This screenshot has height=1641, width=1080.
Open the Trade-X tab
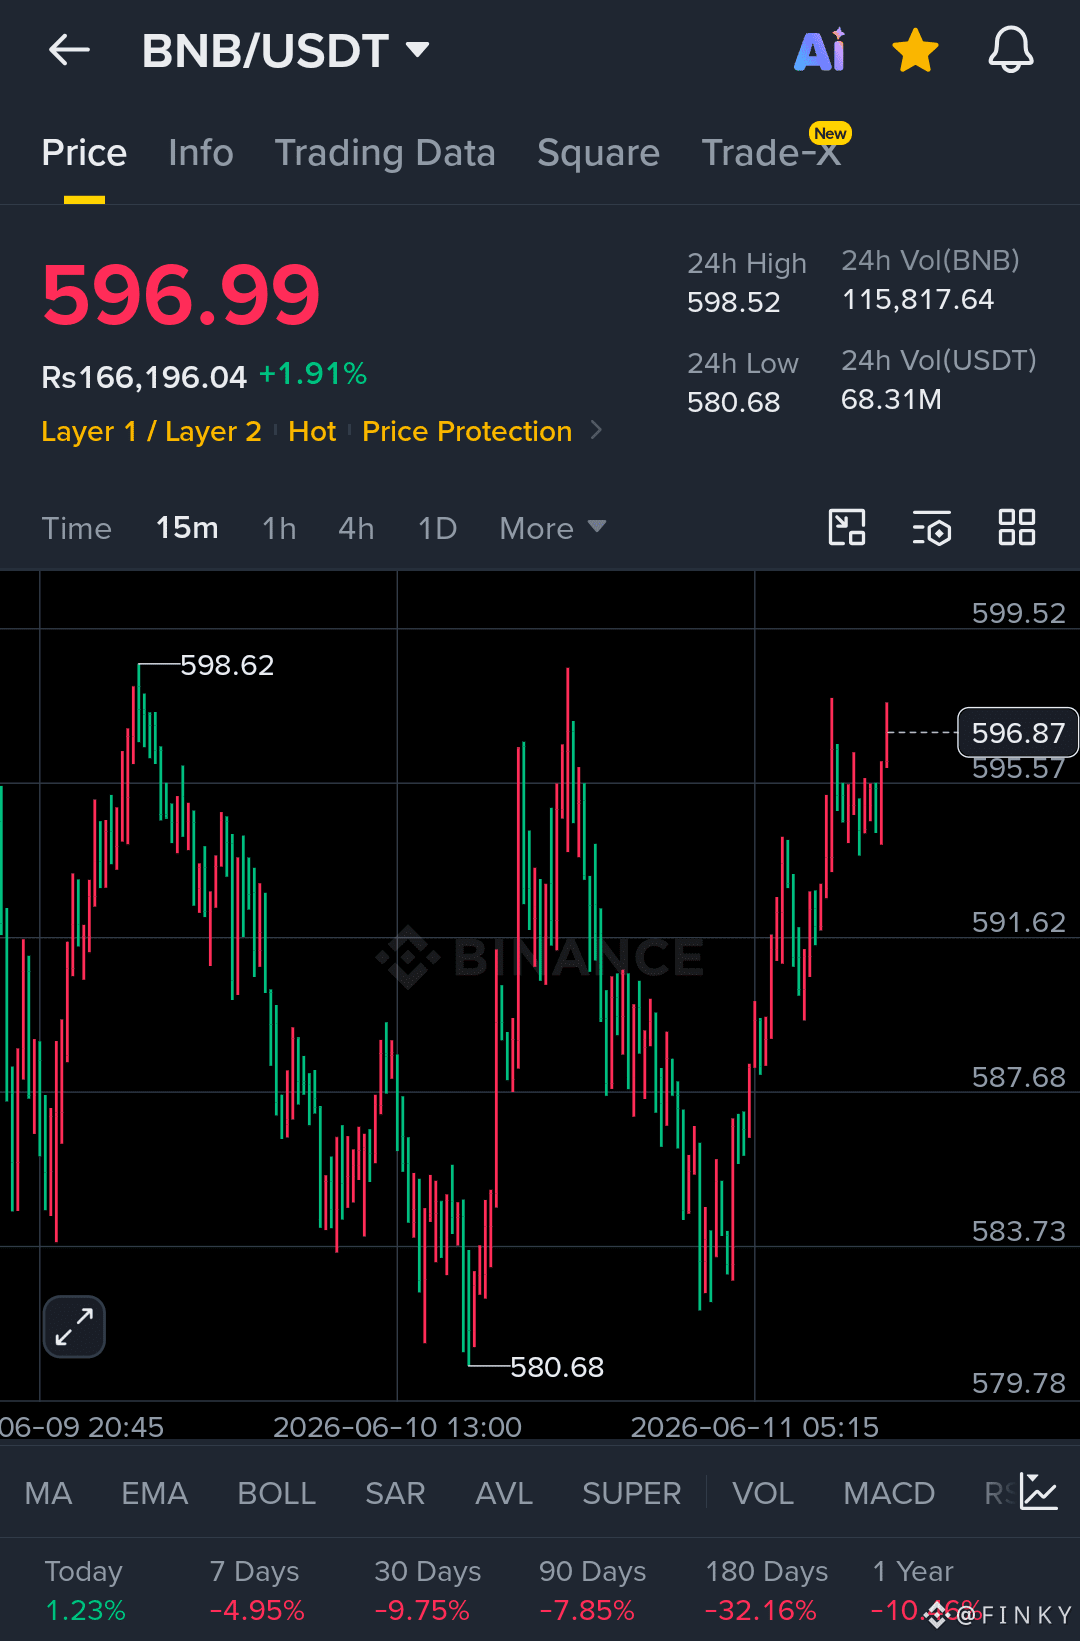[x=771, y=153]
